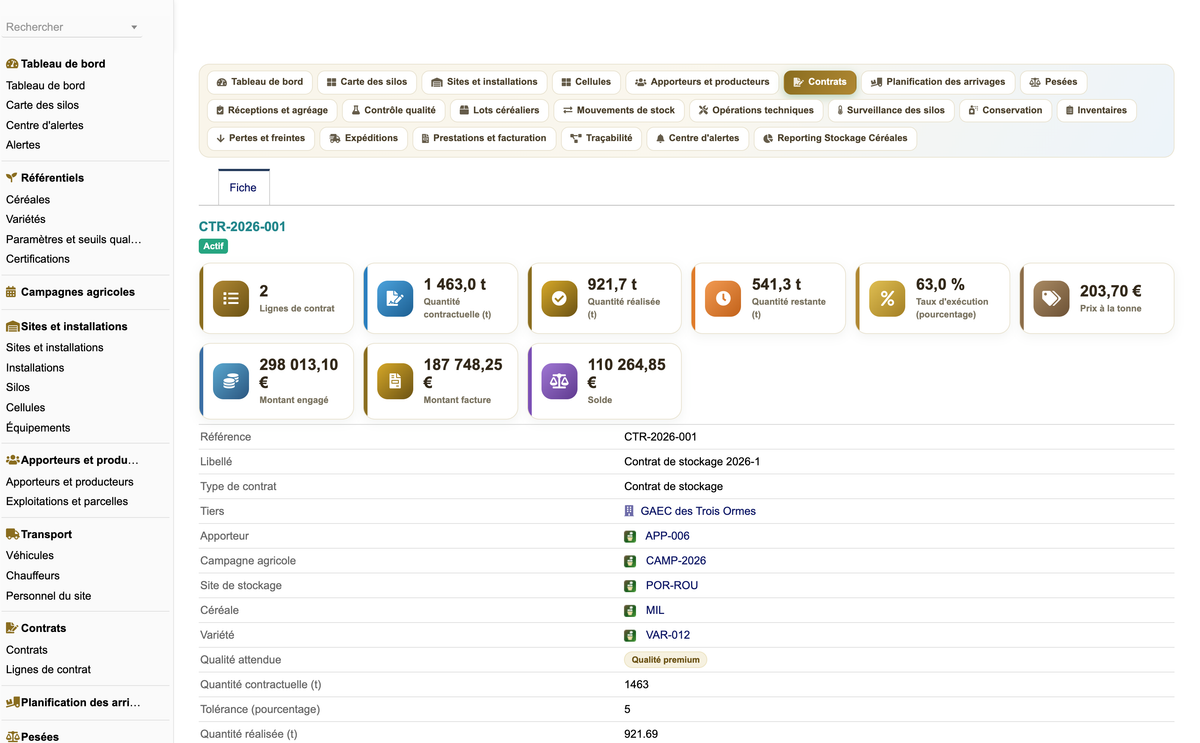Open Chauffeurs in the sidebar
The width and height of the screenshot is (1200, 743).
tap(33, 576)
